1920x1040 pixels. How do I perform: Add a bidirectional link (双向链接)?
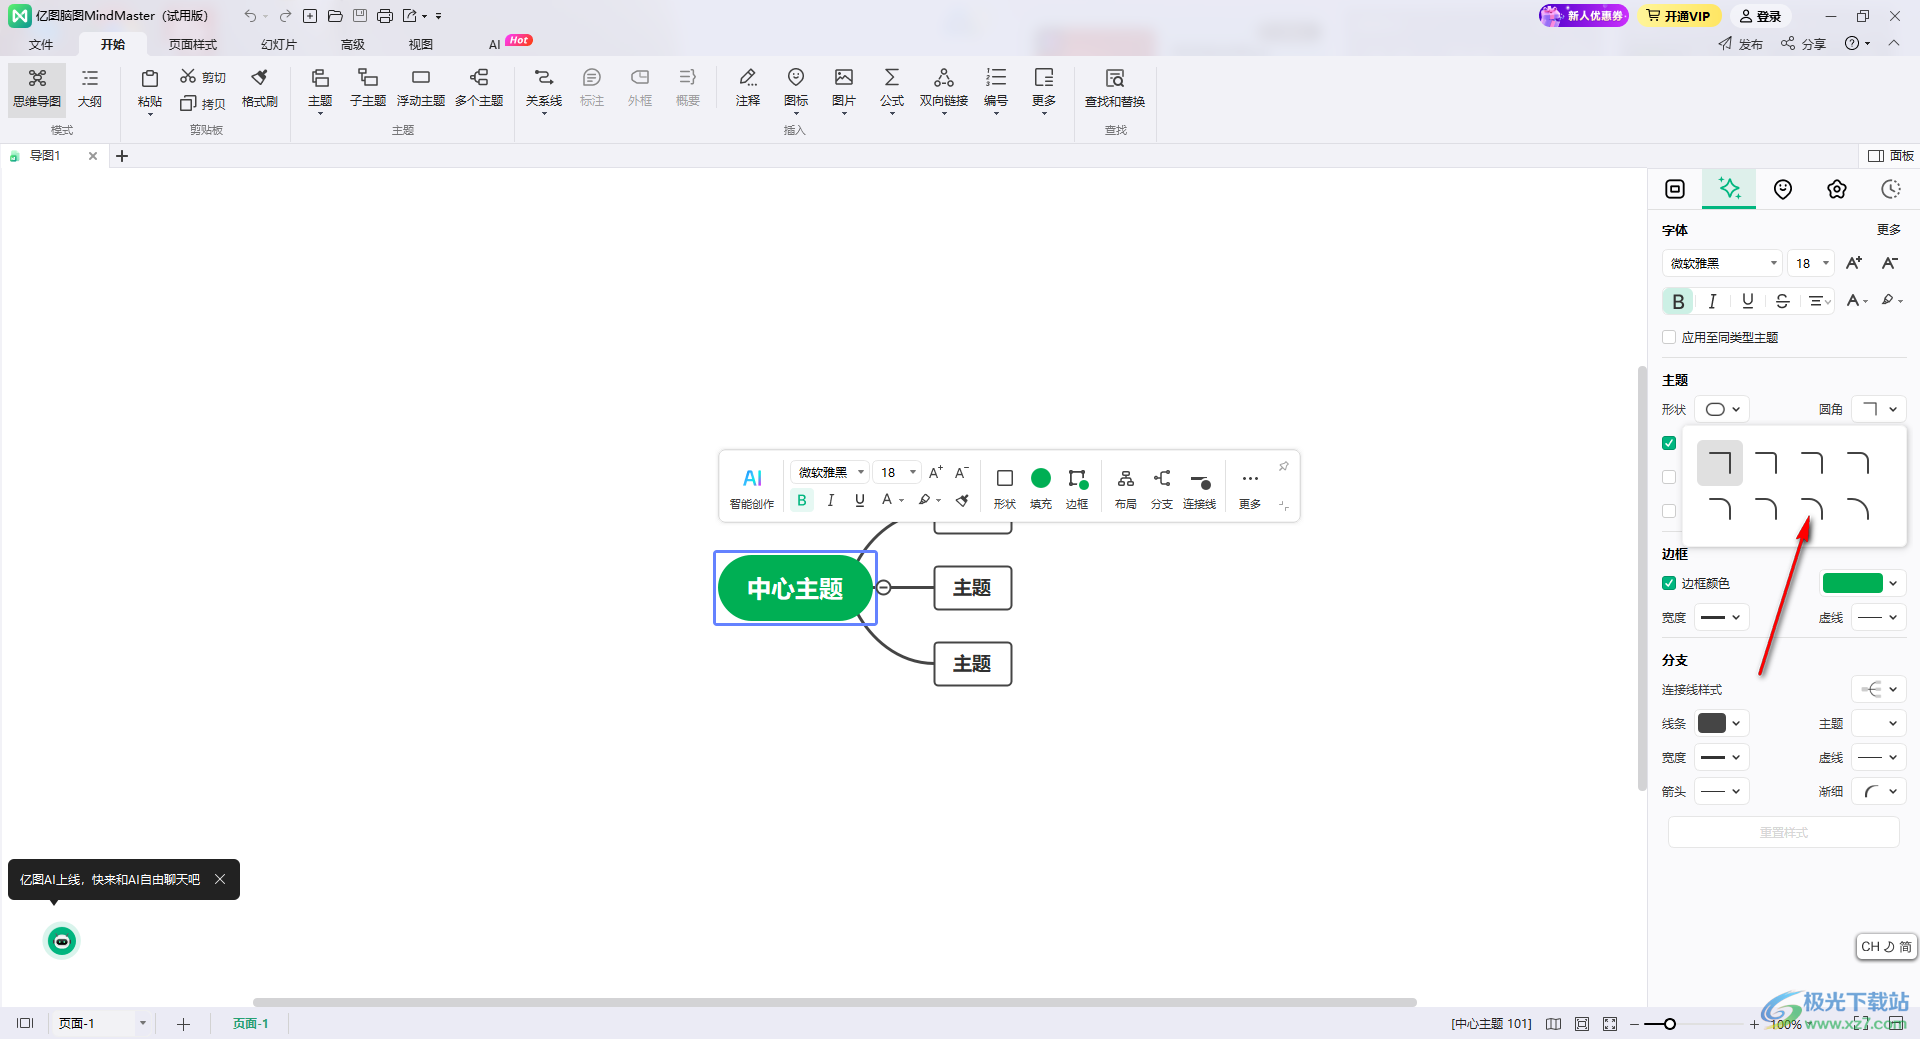pyautogui.click(x=944, y=88)
